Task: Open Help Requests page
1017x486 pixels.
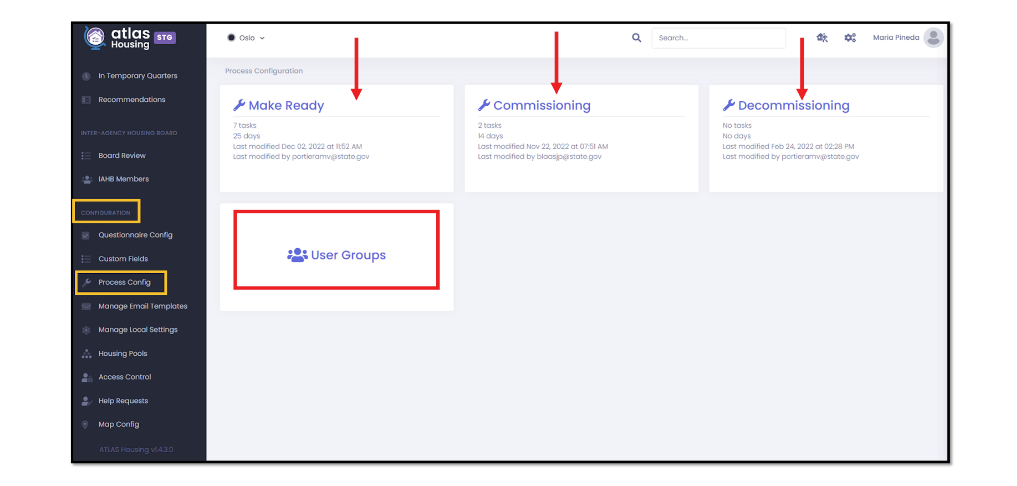Action: (123, 401)
